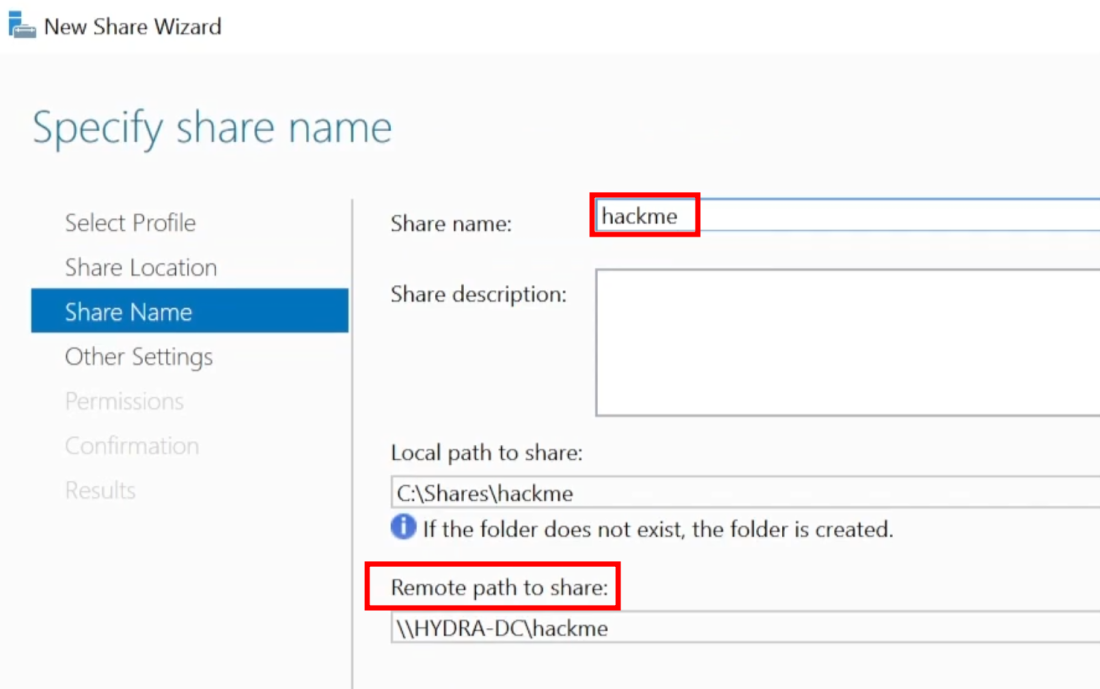1100x689 pixels.
Task: Click the 'Share description:' label
Action: [478, 295]
